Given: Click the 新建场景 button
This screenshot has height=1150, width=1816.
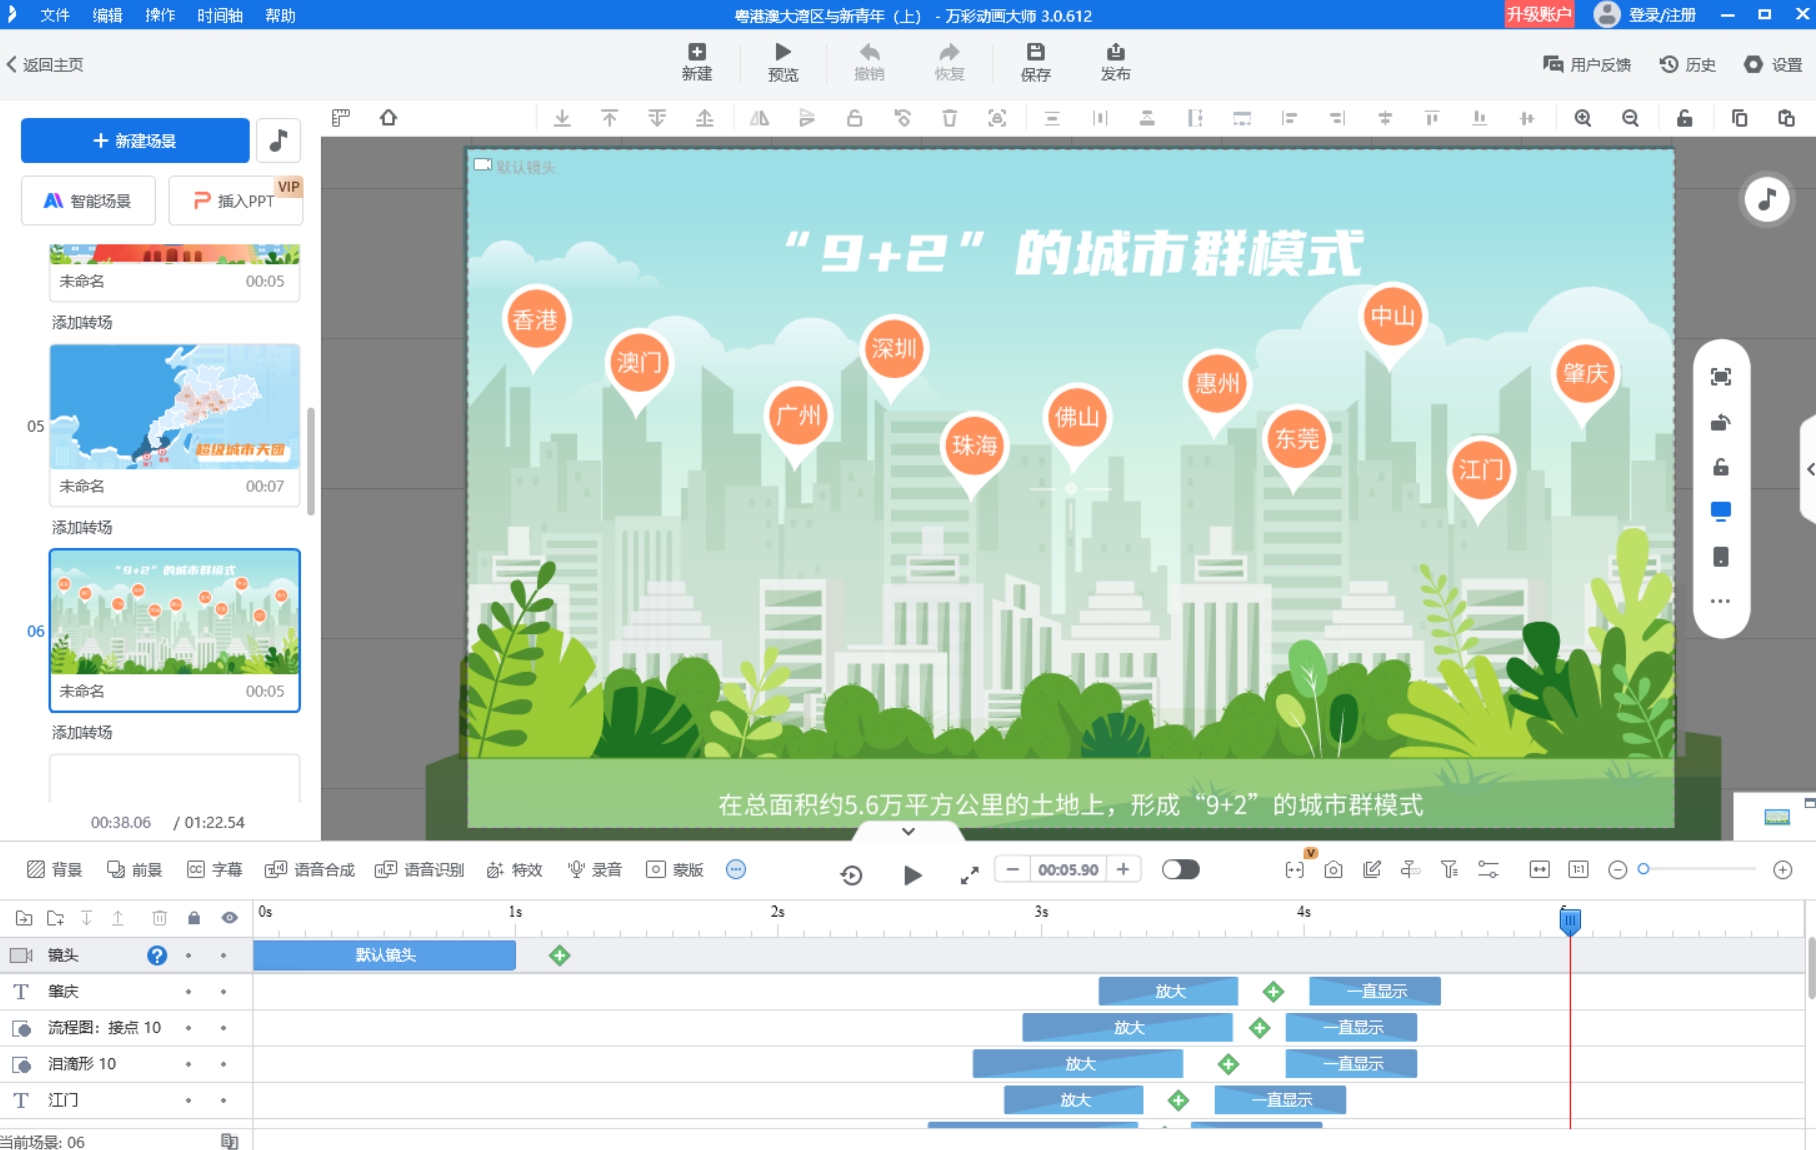Looking at the screenshot, I should coord(135,140).
